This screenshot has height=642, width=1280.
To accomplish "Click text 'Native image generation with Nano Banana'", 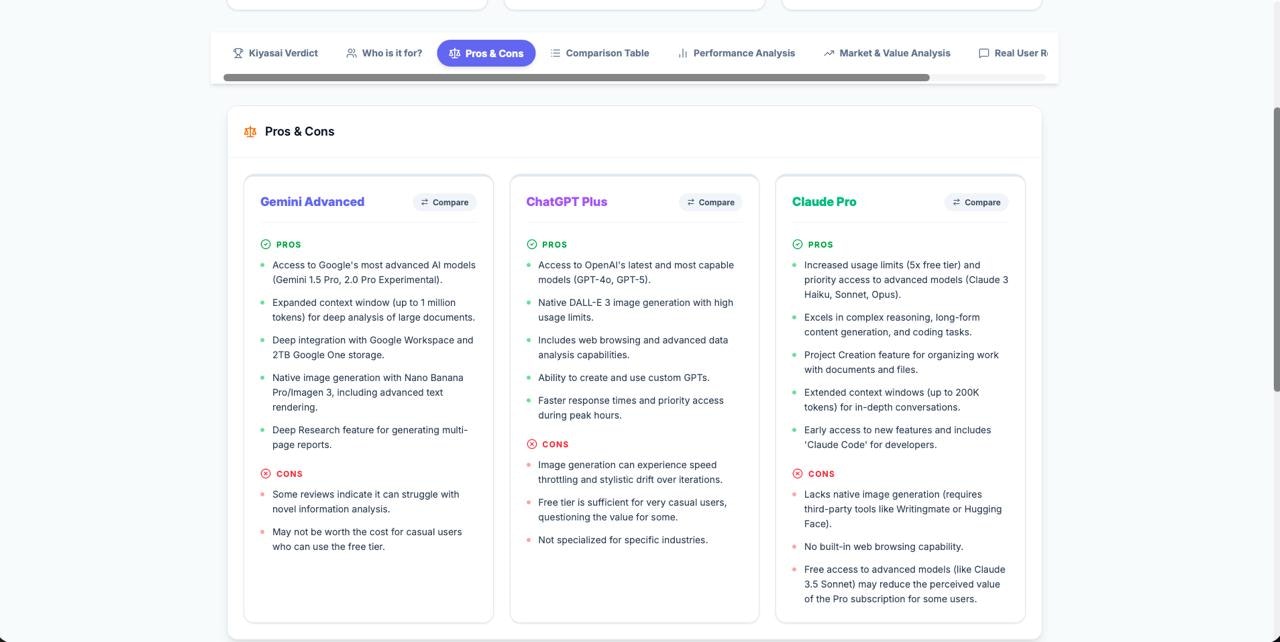I will coord(368,377).
